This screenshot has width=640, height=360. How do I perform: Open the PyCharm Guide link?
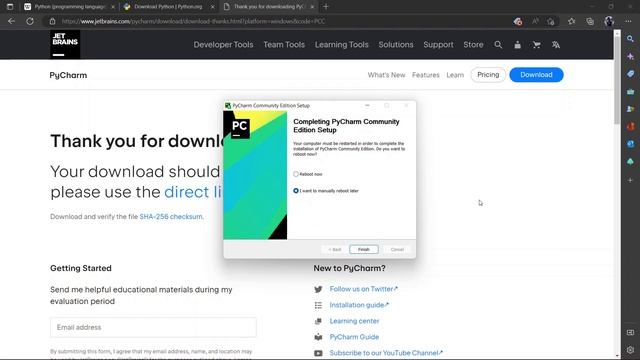[354, 337]
